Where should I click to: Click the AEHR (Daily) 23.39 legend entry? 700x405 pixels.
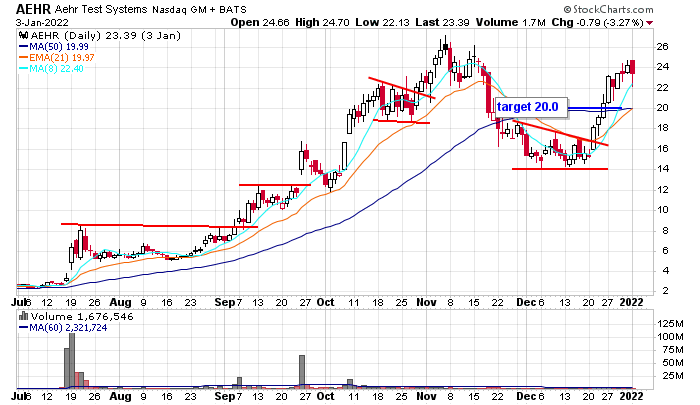105,36
